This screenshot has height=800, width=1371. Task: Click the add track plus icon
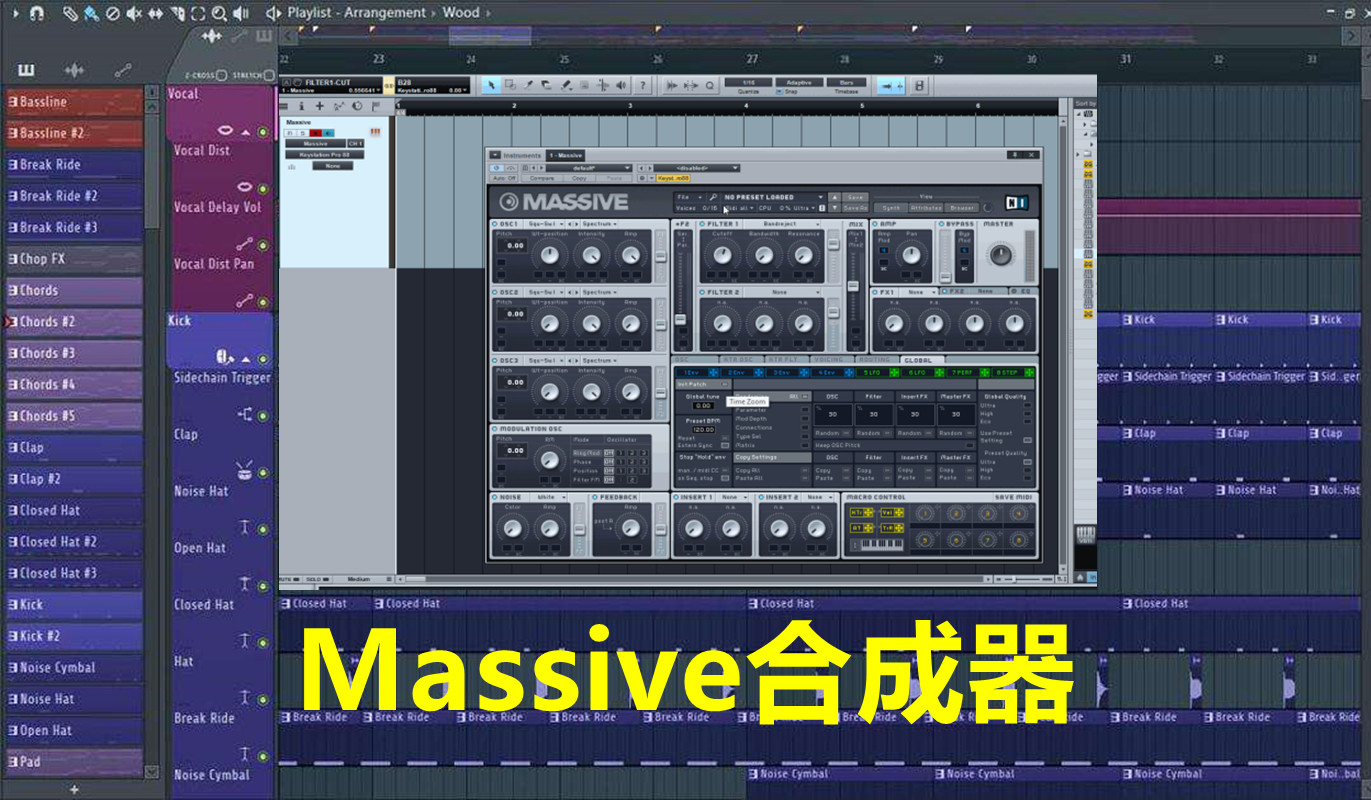click(319, 106)
